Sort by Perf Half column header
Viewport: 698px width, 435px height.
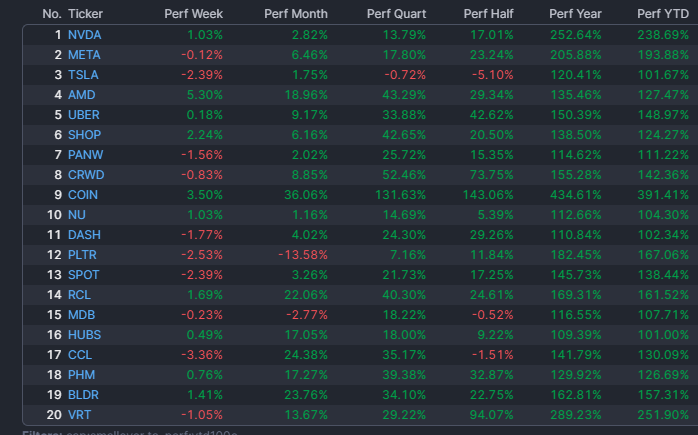[x=488, y=14]
